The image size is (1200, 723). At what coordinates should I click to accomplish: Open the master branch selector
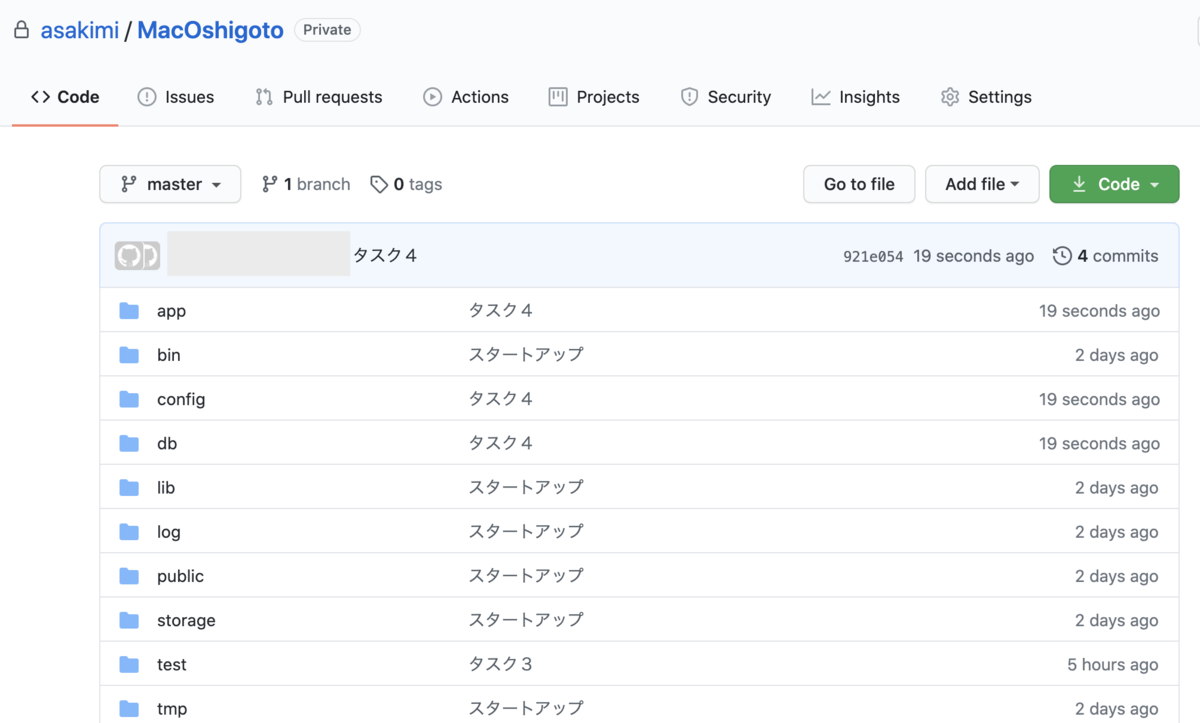point(170,184)
